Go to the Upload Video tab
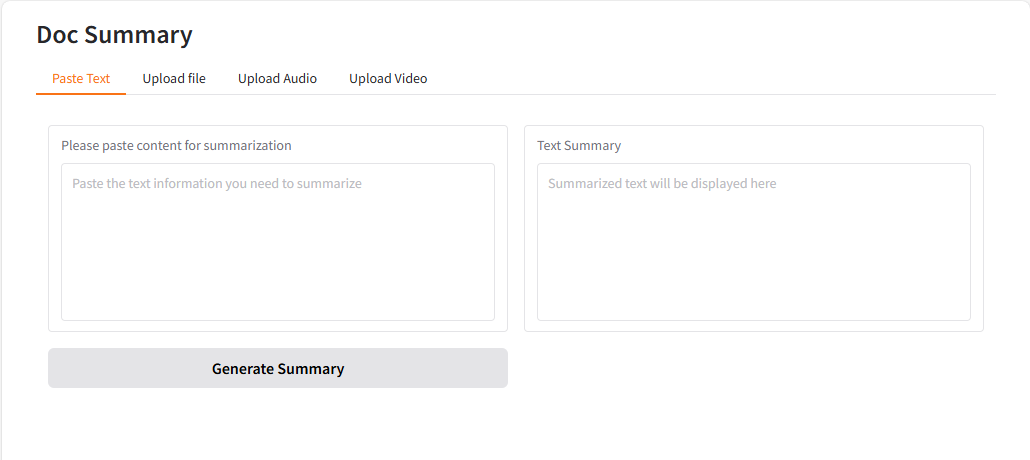 [x=388, y=78]
